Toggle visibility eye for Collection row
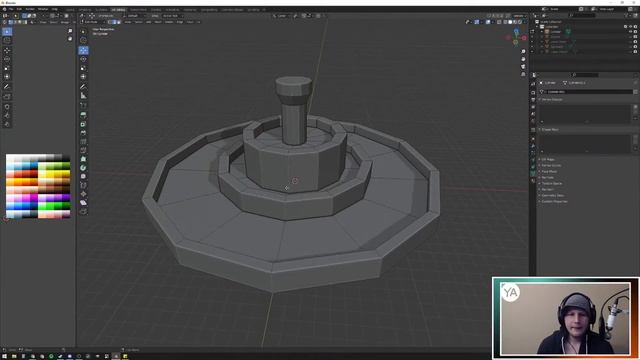Image resolution: width=640 pixels, height=360 pixels. coord(630,27)
